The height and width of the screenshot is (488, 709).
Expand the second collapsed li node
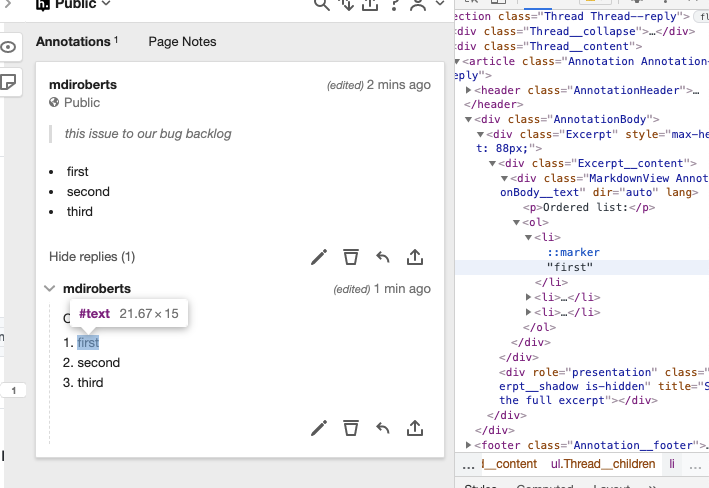pyautogui.click(x=528, y=297)
